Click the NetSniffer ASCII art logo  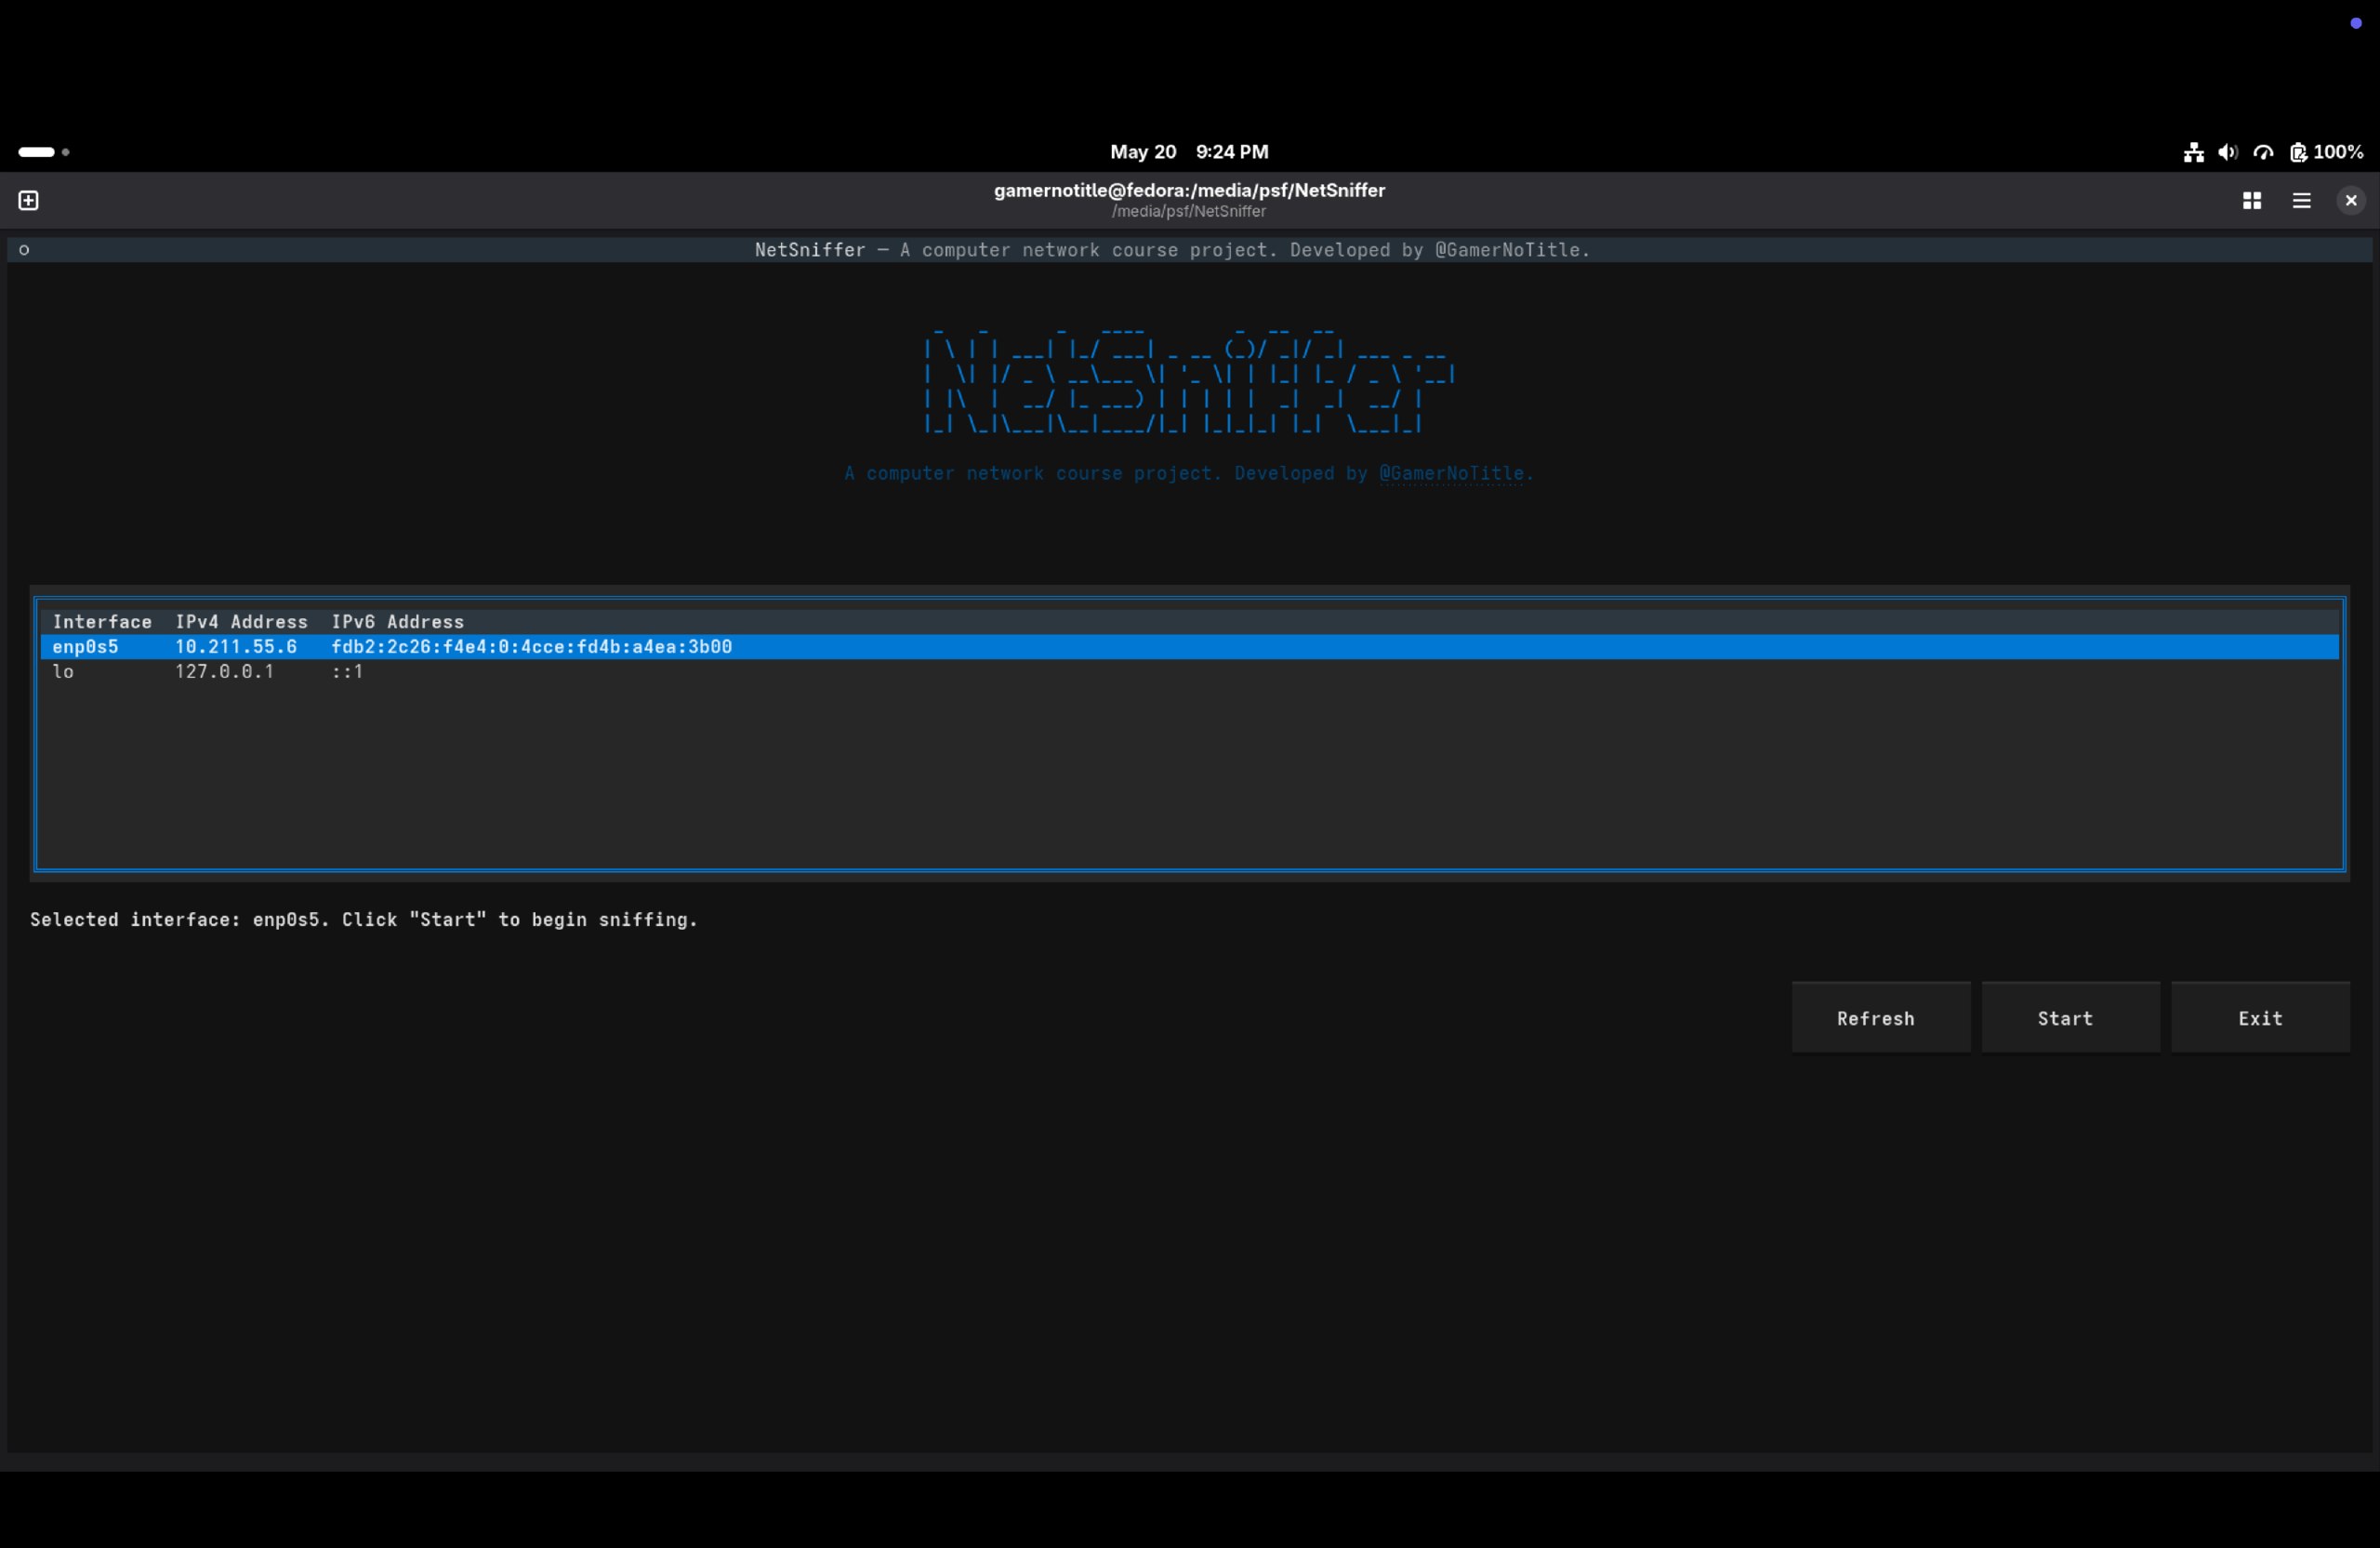tap(1188, 381)
